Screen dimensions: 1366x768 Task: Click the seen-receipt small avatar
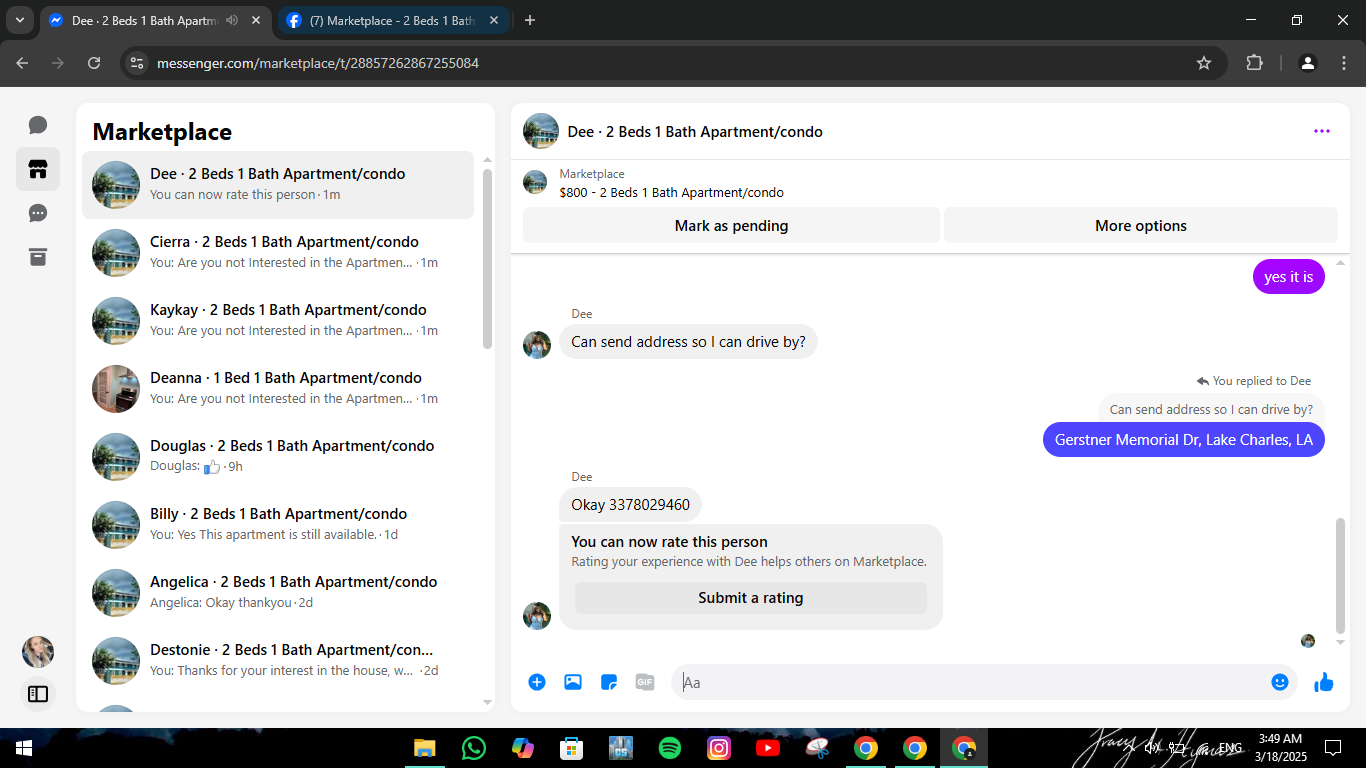pos(1308,641)
